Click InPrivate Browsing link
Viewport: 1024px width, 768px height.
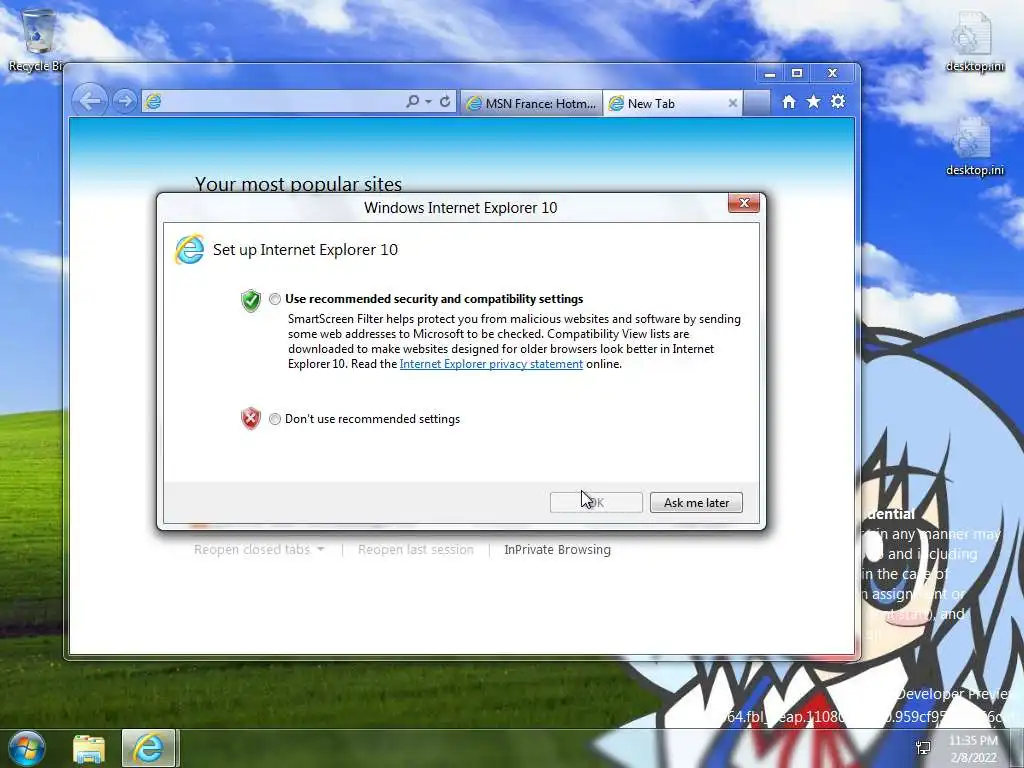coord(557,550)
